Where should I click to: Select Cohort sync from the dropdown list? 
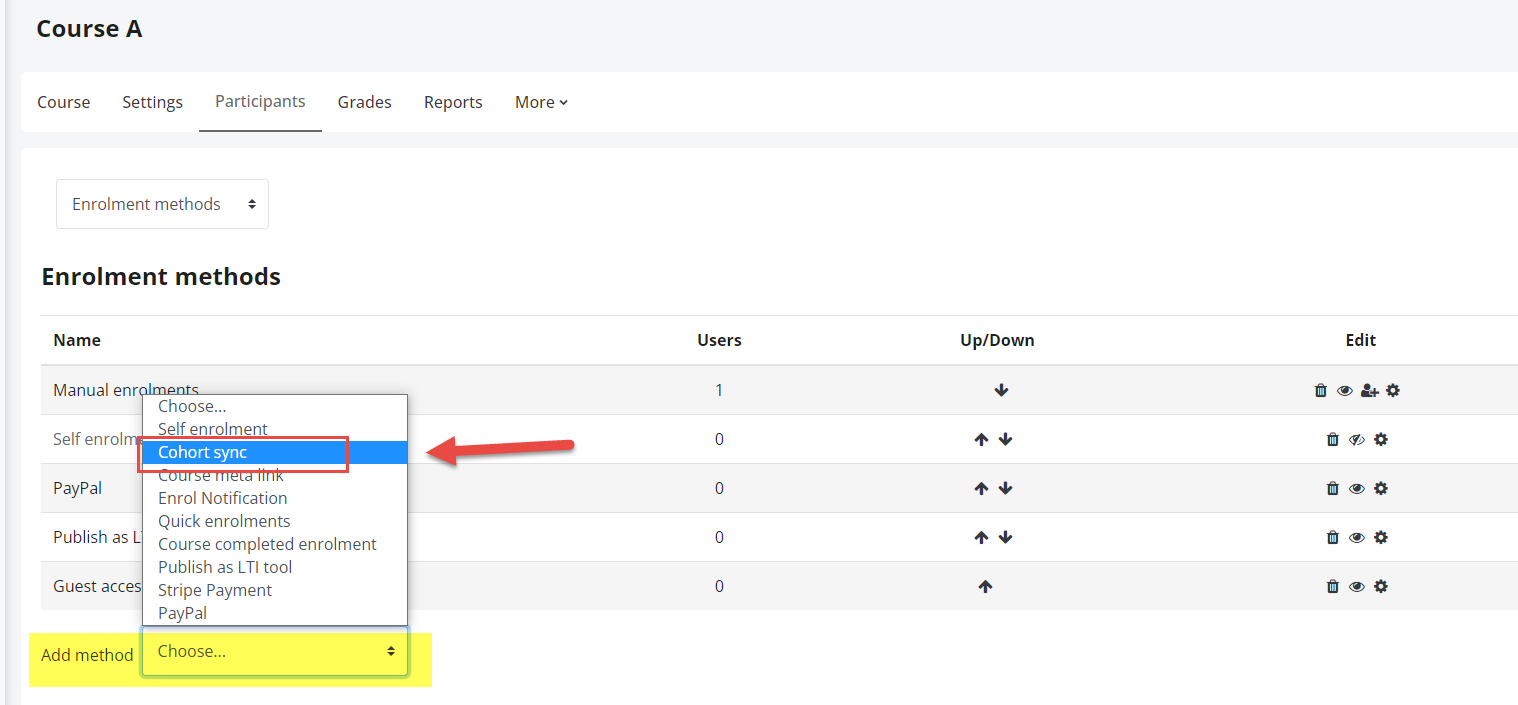(x=275, y=452)
